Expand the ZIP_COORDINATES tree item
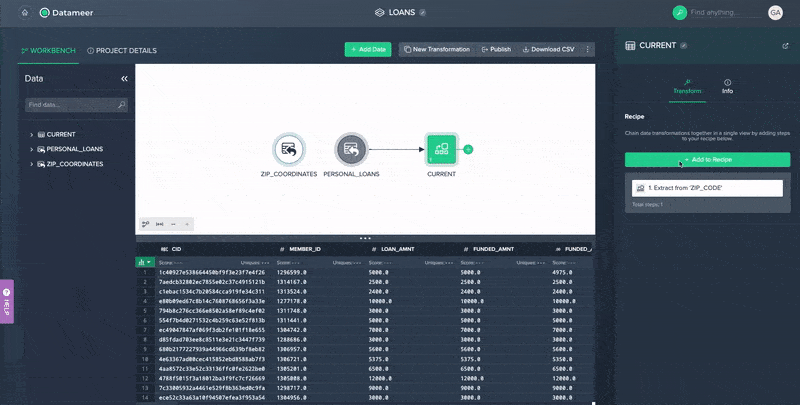This screenshot has height=405, width=800. pyautogui.click(x=31, y=164)
